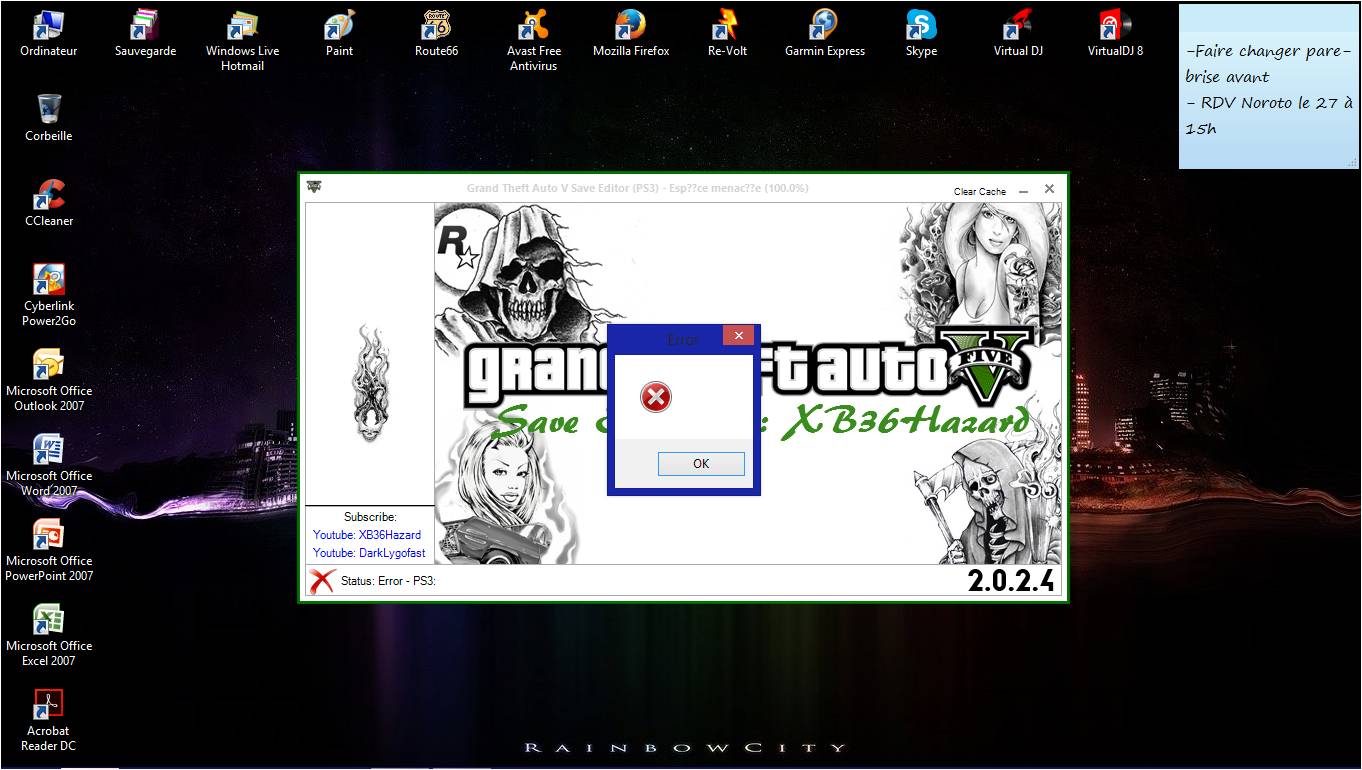This screenshot has height=770, width=1362.
Task: Click the CCleaner desktop shortcut
Action: [x=48, y=203]
